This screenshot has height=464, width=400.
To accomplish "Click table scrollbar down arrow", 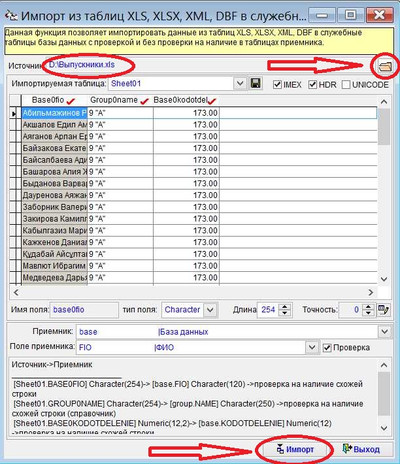I will [x=384, y=279].
